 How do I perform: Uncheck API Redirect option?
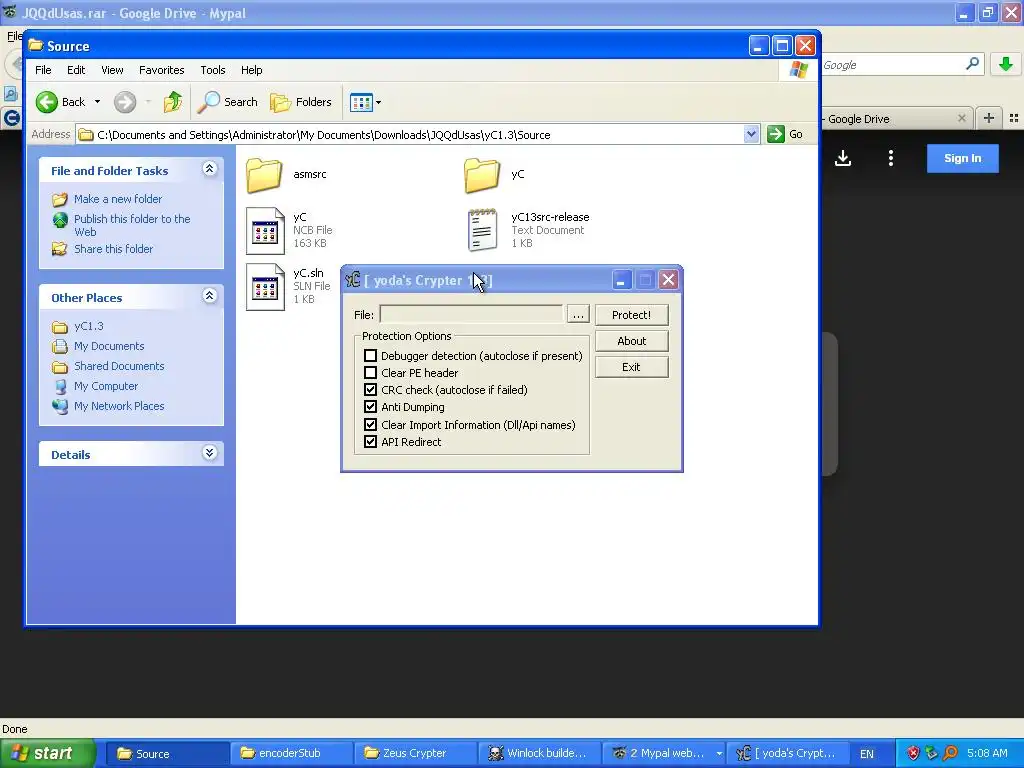370,441
